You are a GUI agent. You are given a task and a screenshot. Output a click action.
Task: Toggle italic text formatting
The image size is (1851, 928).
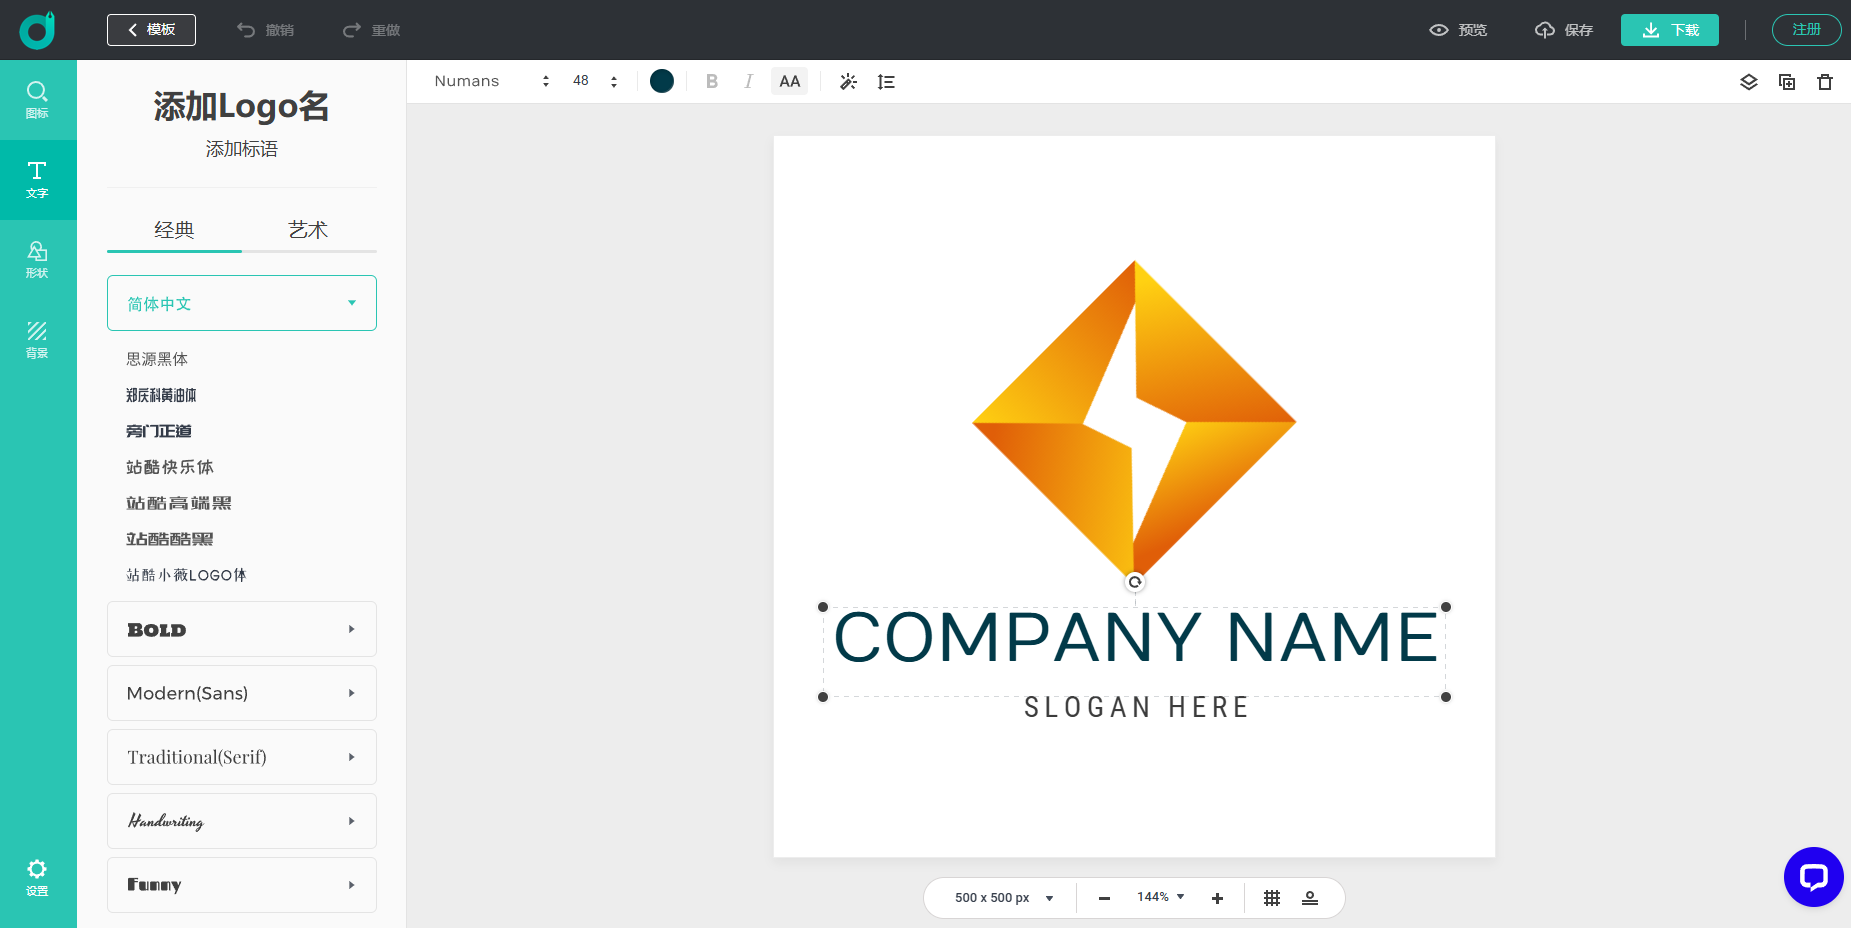point(748,82)
